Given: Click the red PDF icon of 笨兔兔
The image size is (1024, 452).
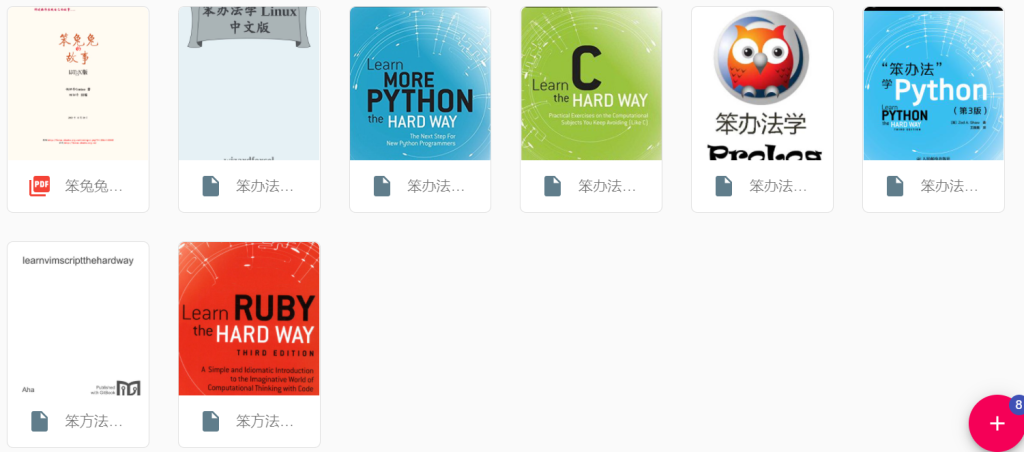Looking at the screenshot, I should tap(39, 186).
